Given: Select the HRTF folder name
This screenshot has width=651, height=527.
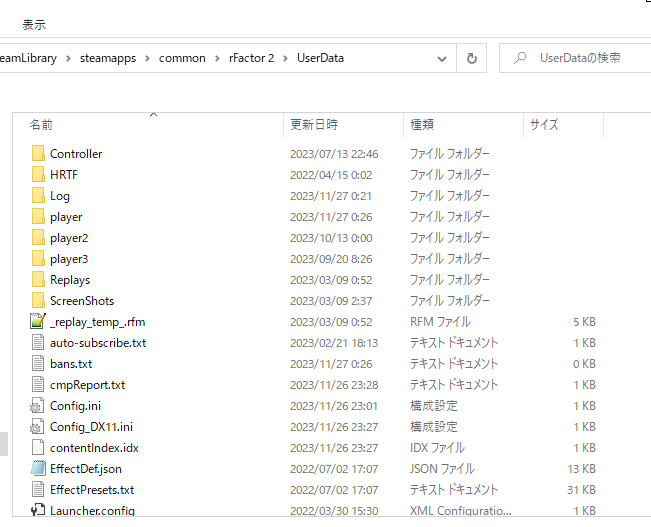Looking at the screenshot, I should 64,175.
